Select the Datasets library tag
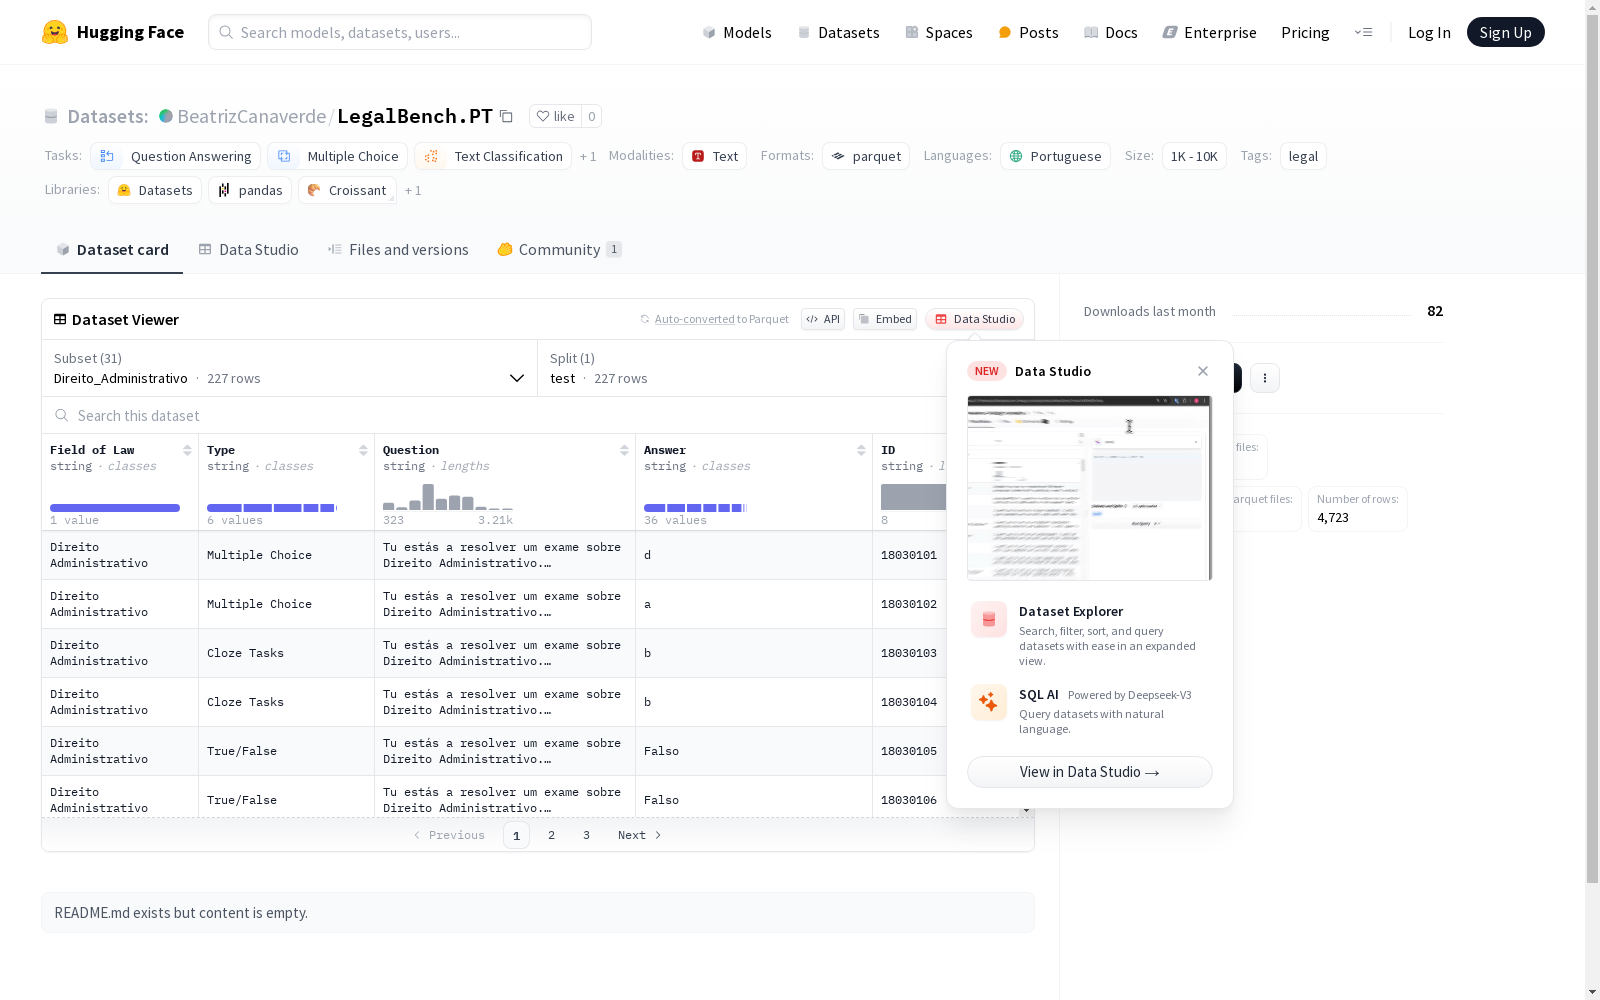Screen dimensions: 1600x1000 coord(155,190)
